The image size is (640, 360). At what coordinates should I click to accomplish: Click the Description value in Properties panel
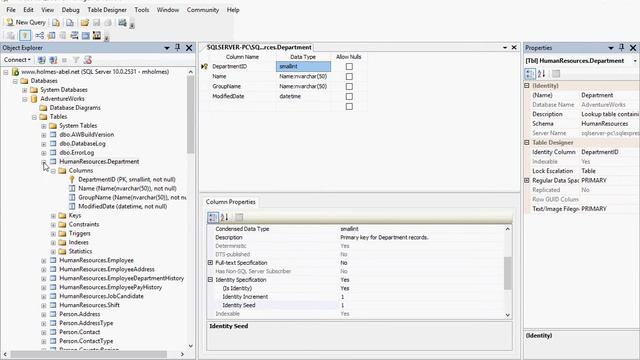coord(609,114)
